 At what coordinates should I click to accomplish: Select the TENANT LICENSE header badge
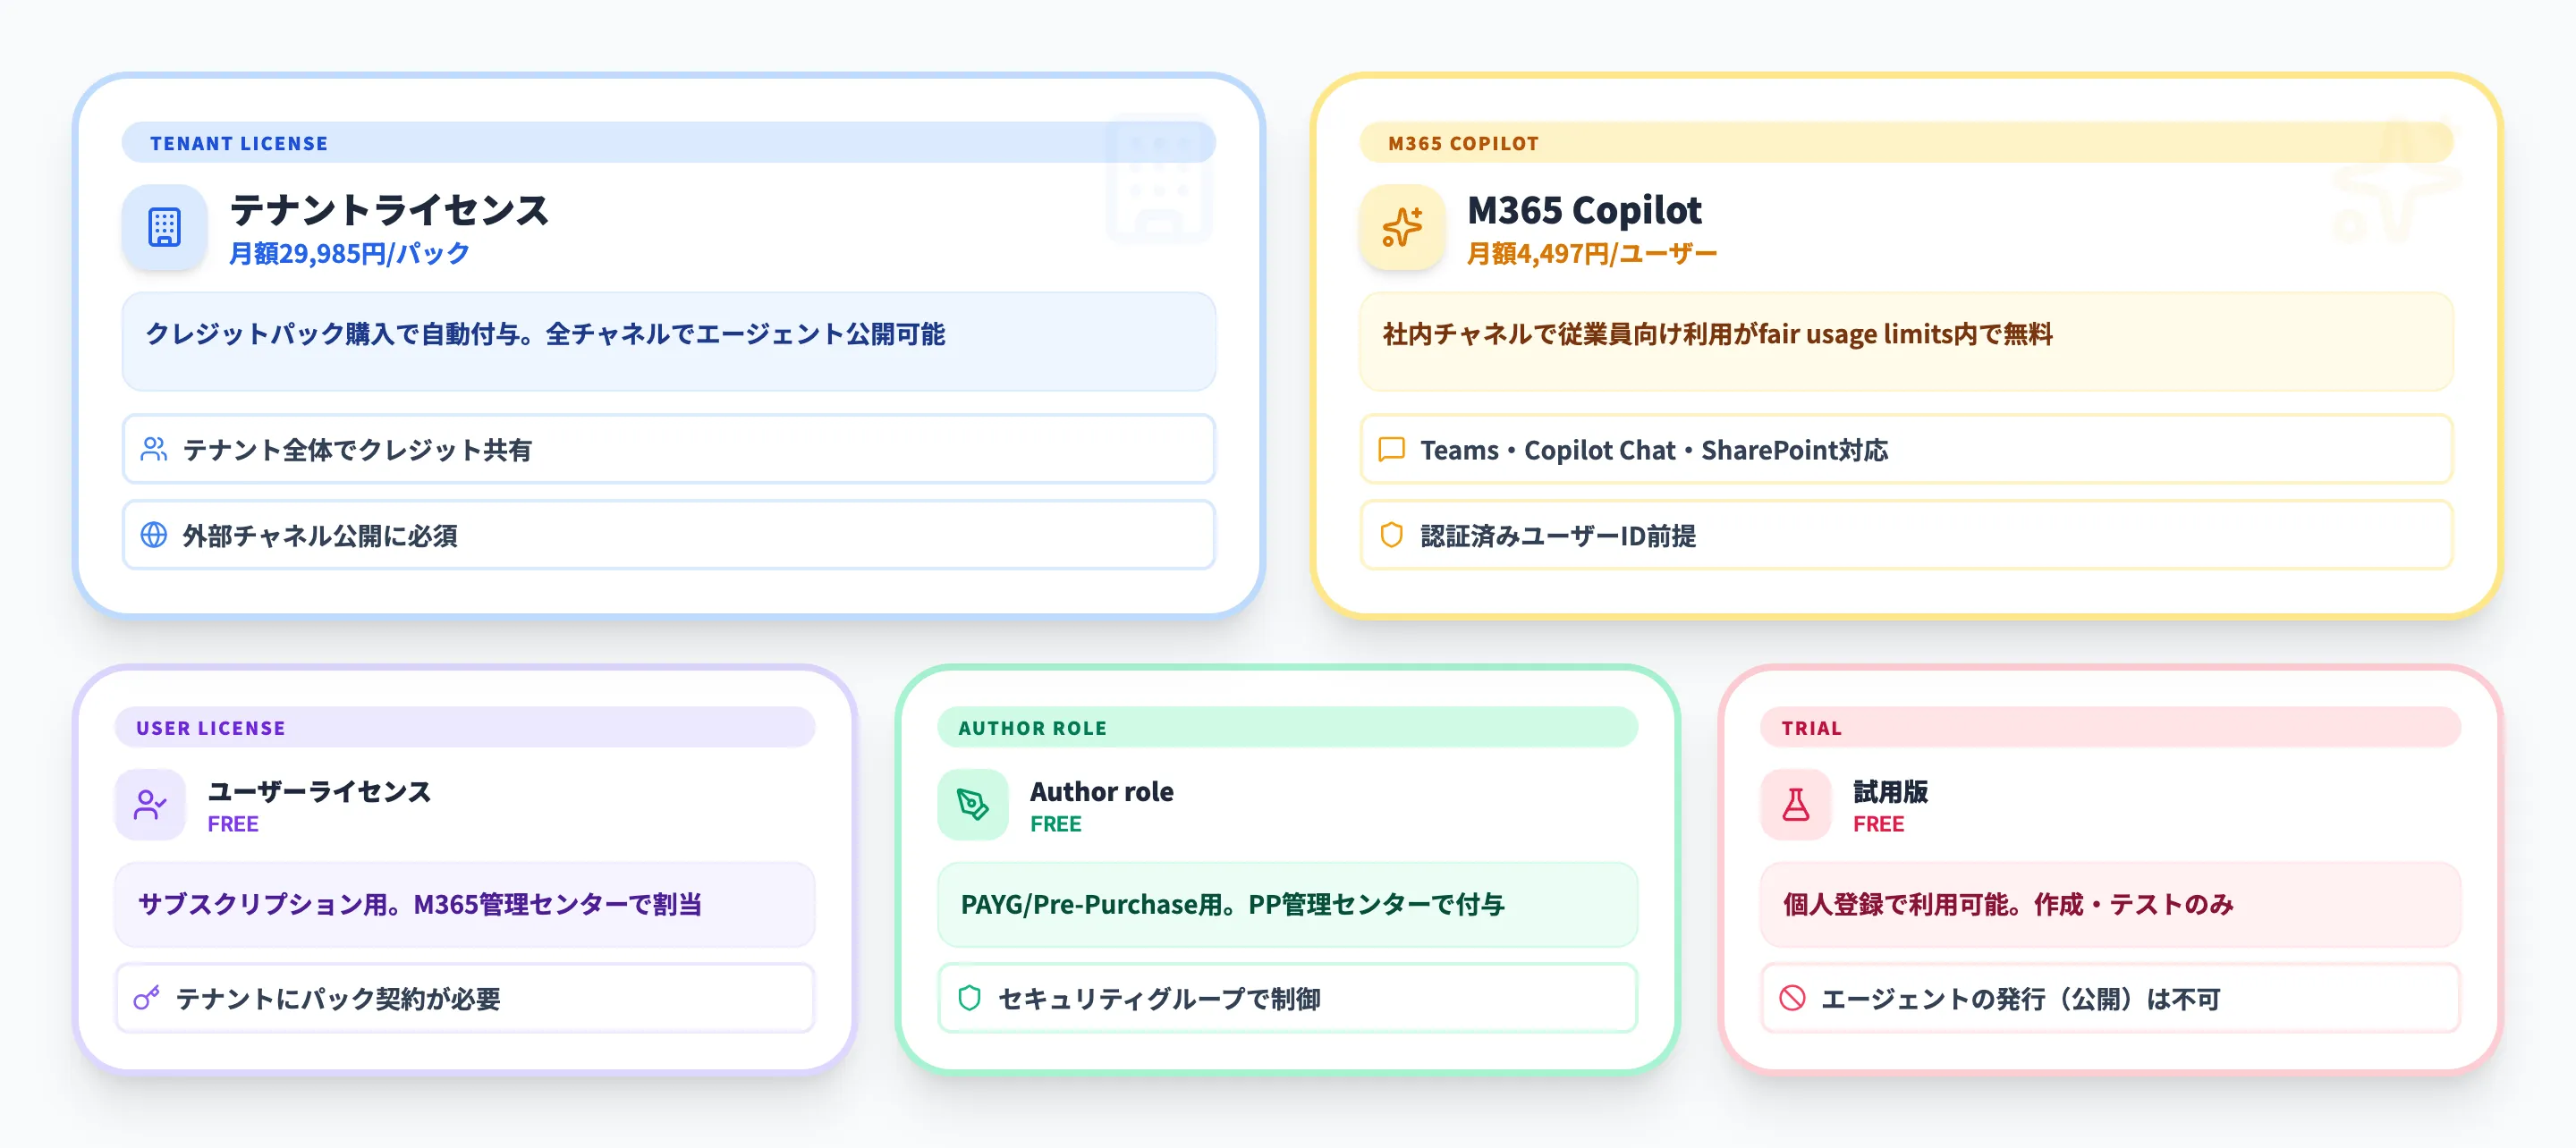pyautogui.click(x=238, y=142)
